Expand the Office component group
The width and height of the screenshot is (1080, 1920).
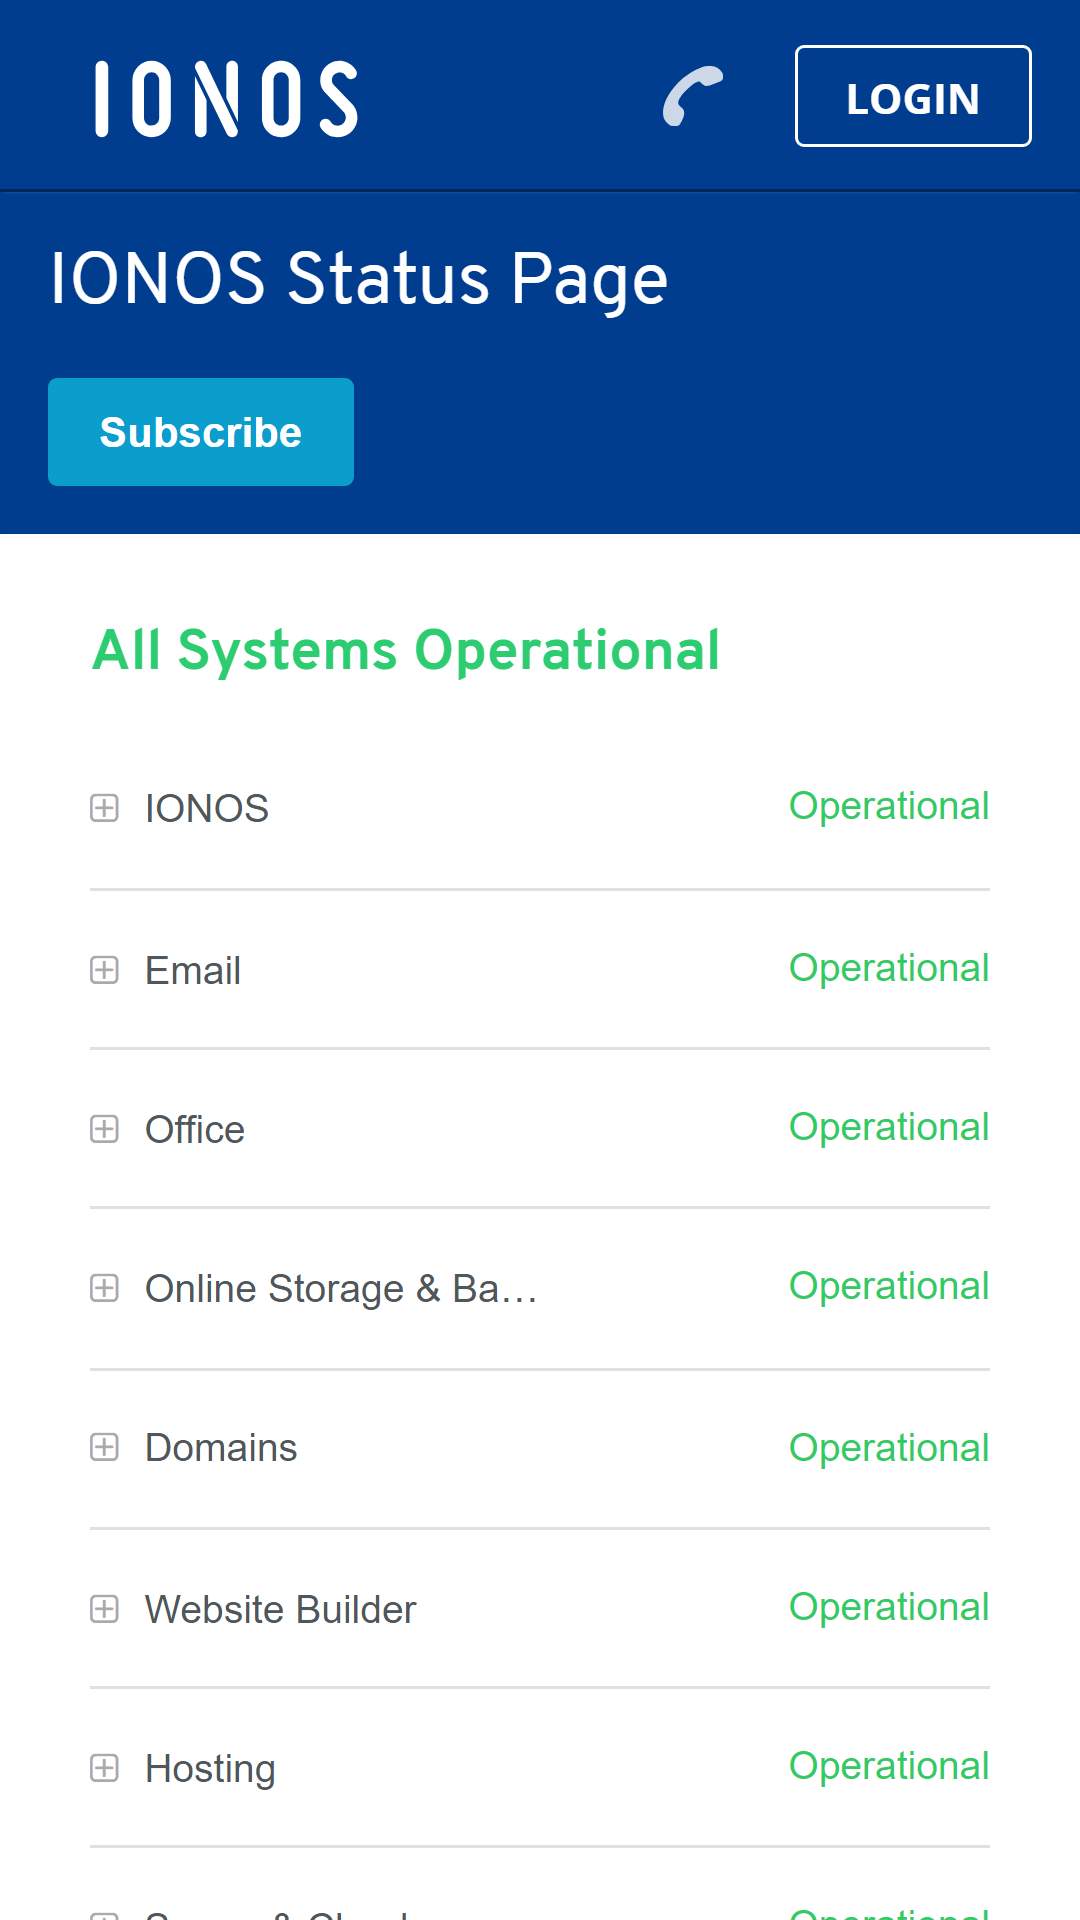coord(104,1129)
